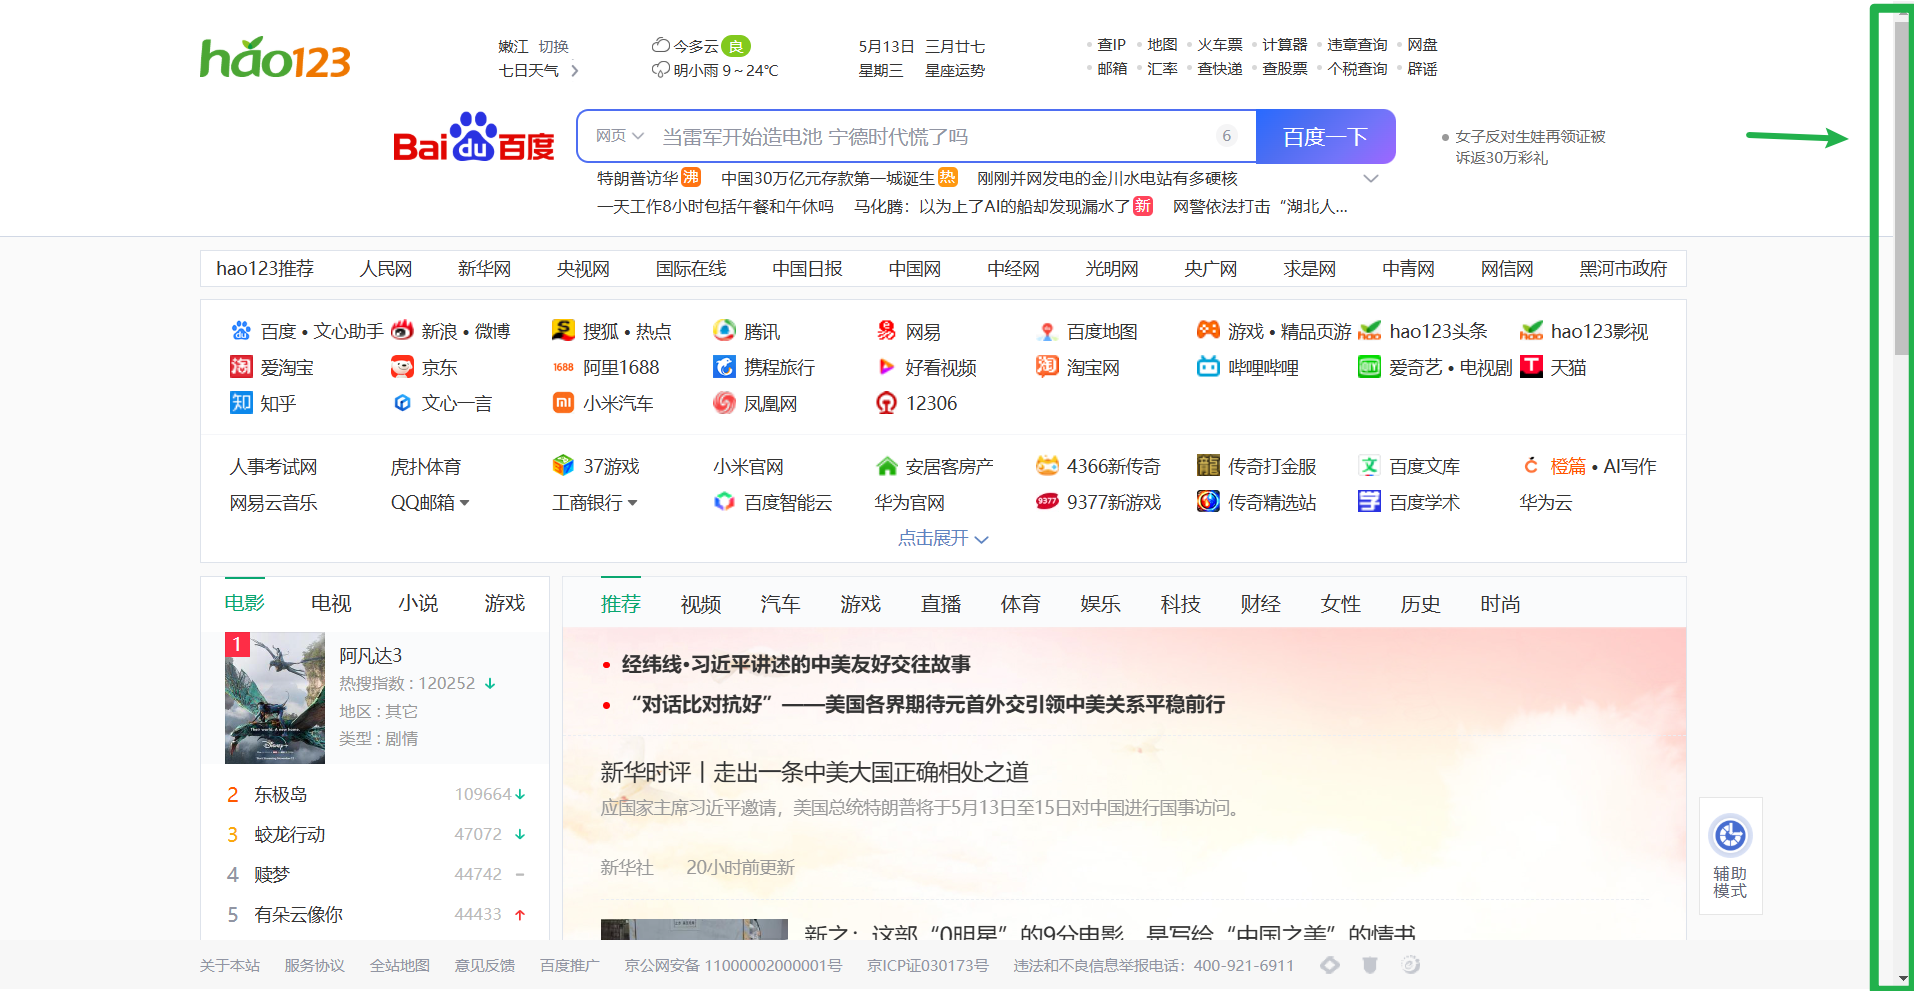Click the 百度文库 icon

(1370, 466)
